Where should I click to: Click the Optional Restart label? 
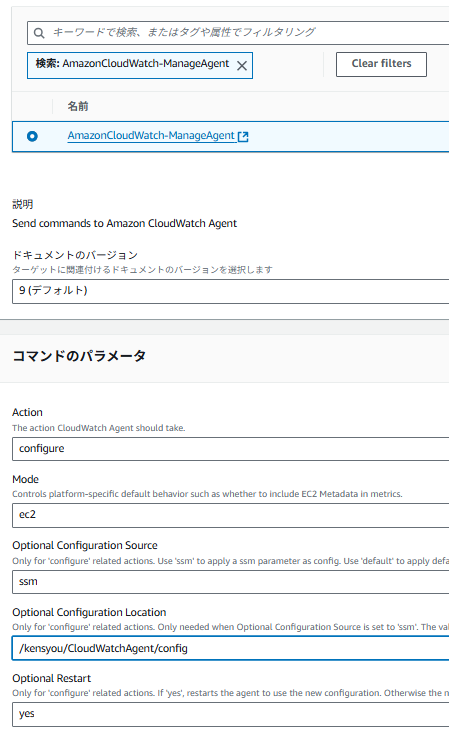[x=51, y=678]
